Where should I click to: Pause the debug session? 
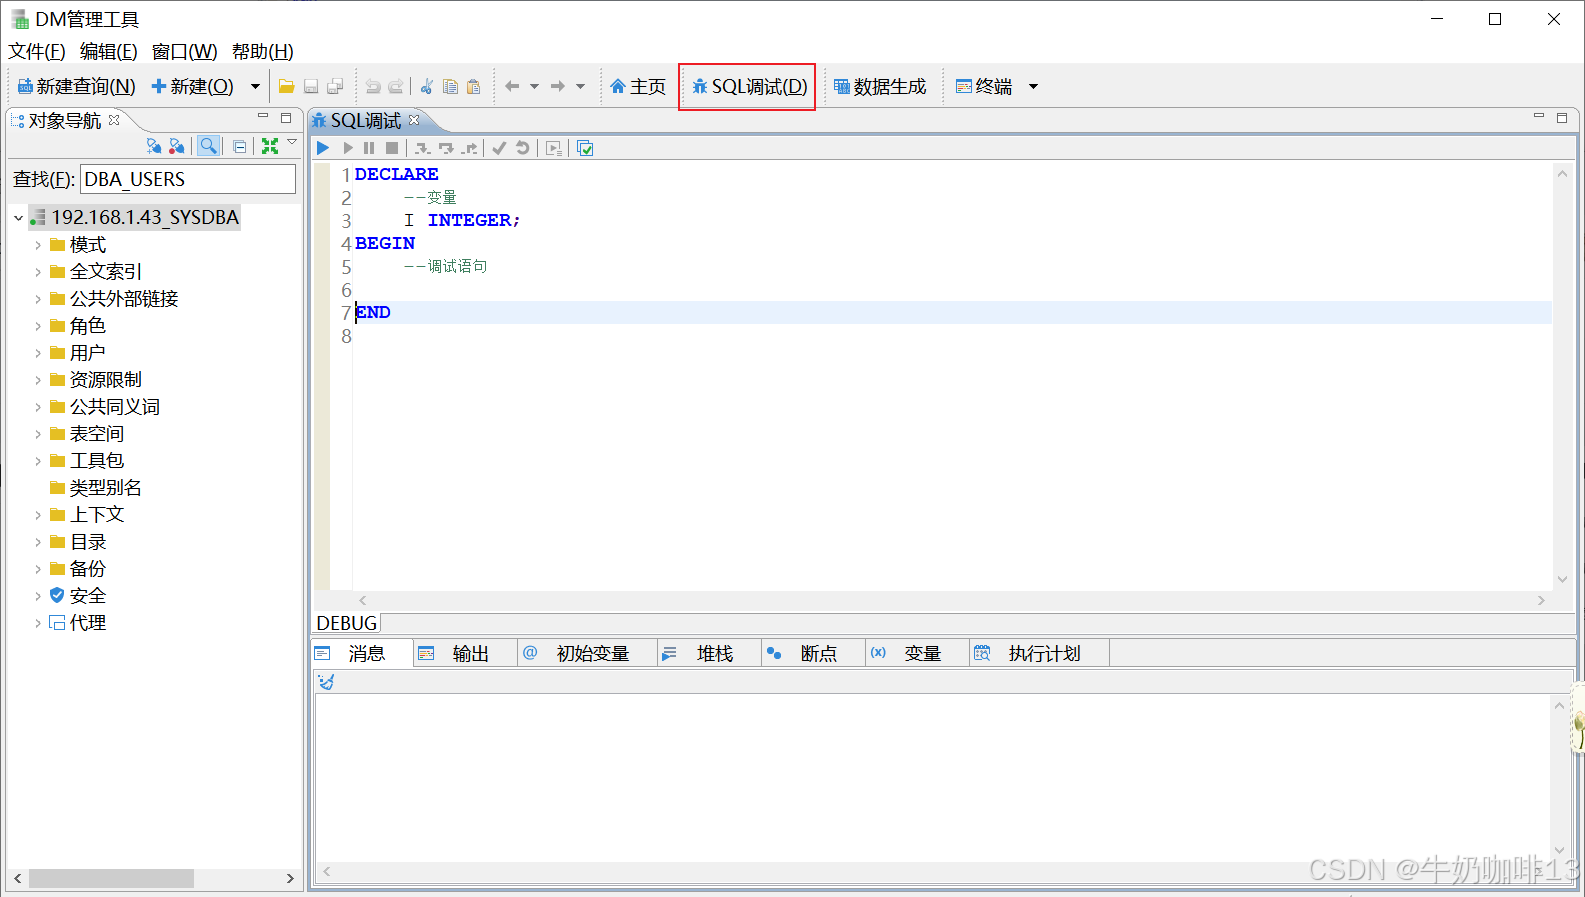[369, 148]
